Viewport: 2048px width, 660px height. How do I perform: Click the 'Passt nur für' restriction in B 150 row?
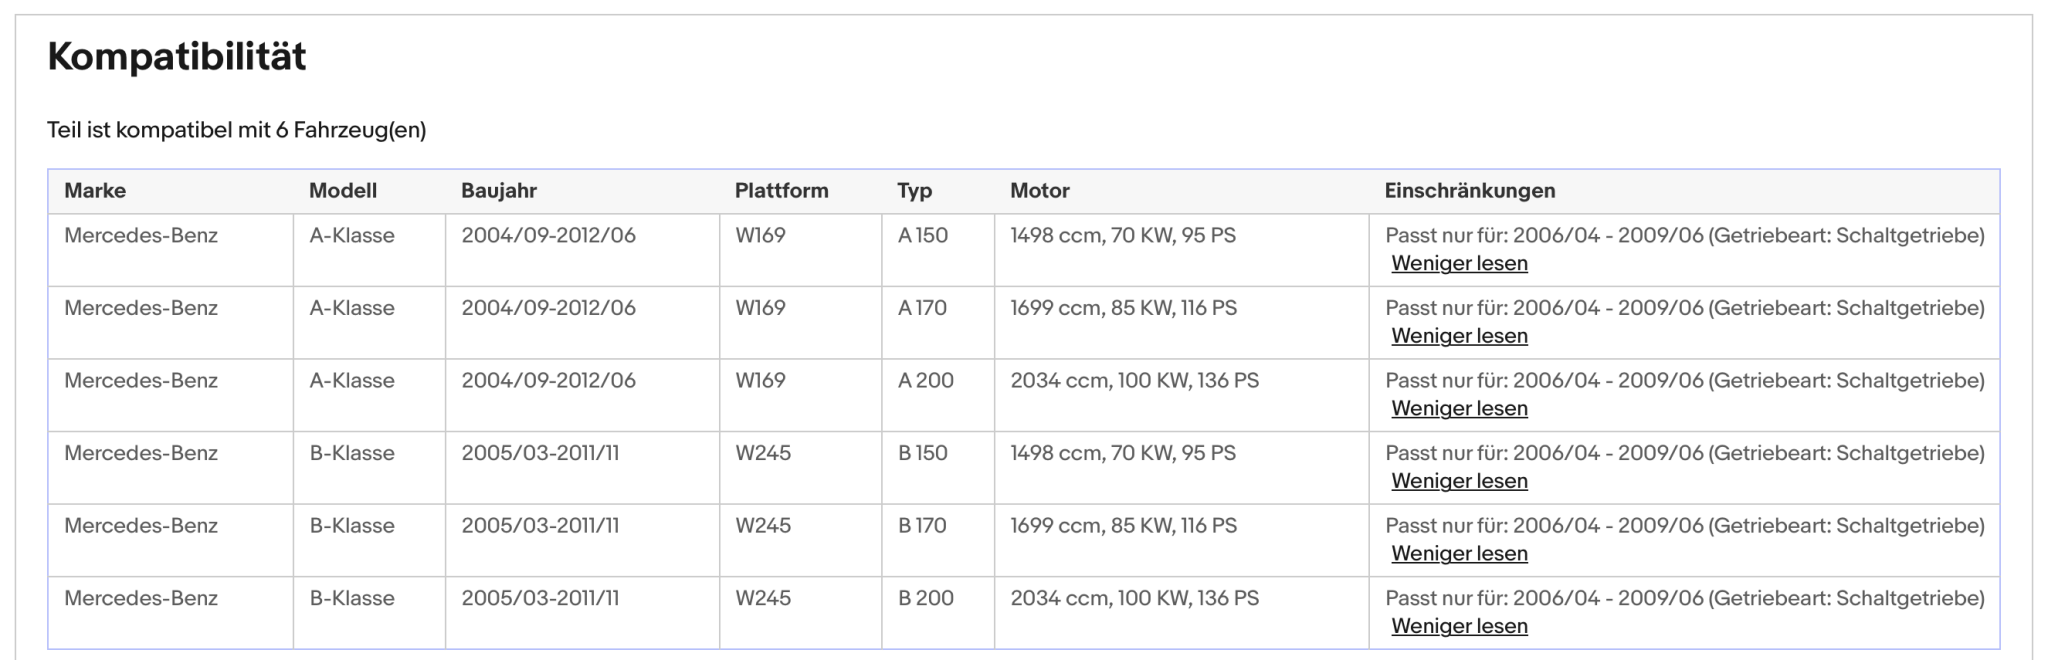(1685, 453)
